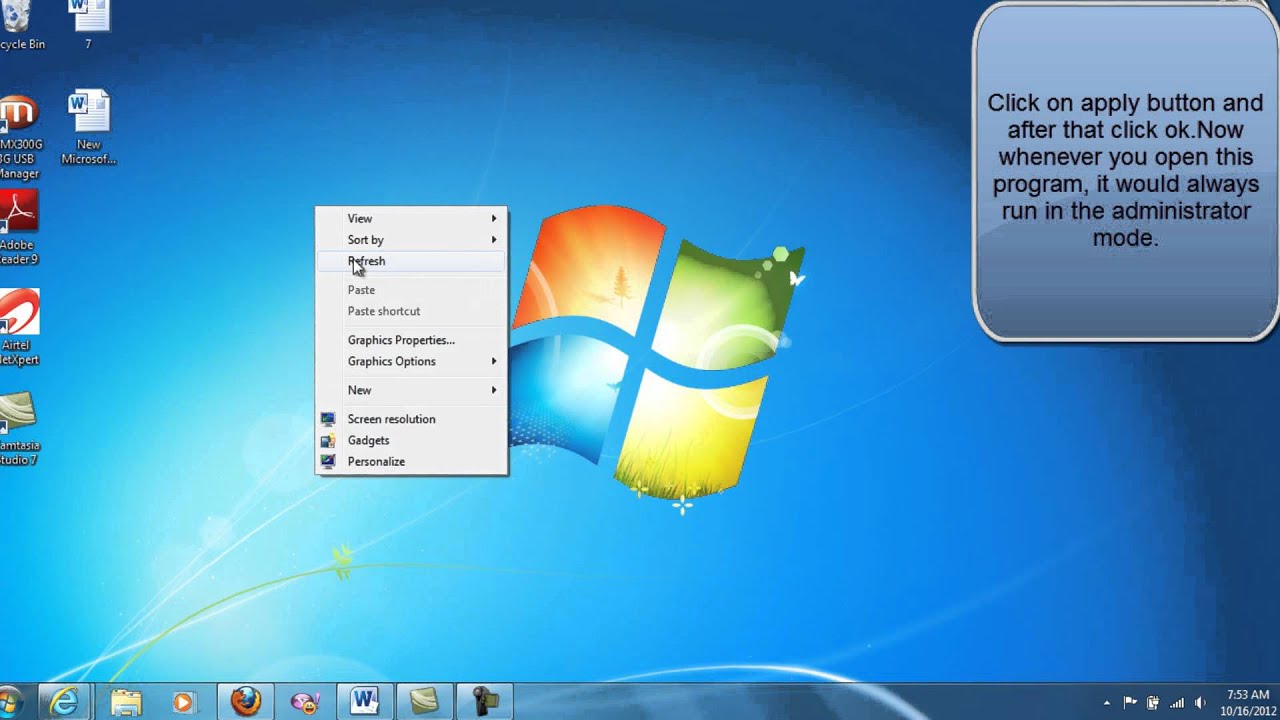Open the Airtel NetXpert desktop icon

click(x=18, y=327)
